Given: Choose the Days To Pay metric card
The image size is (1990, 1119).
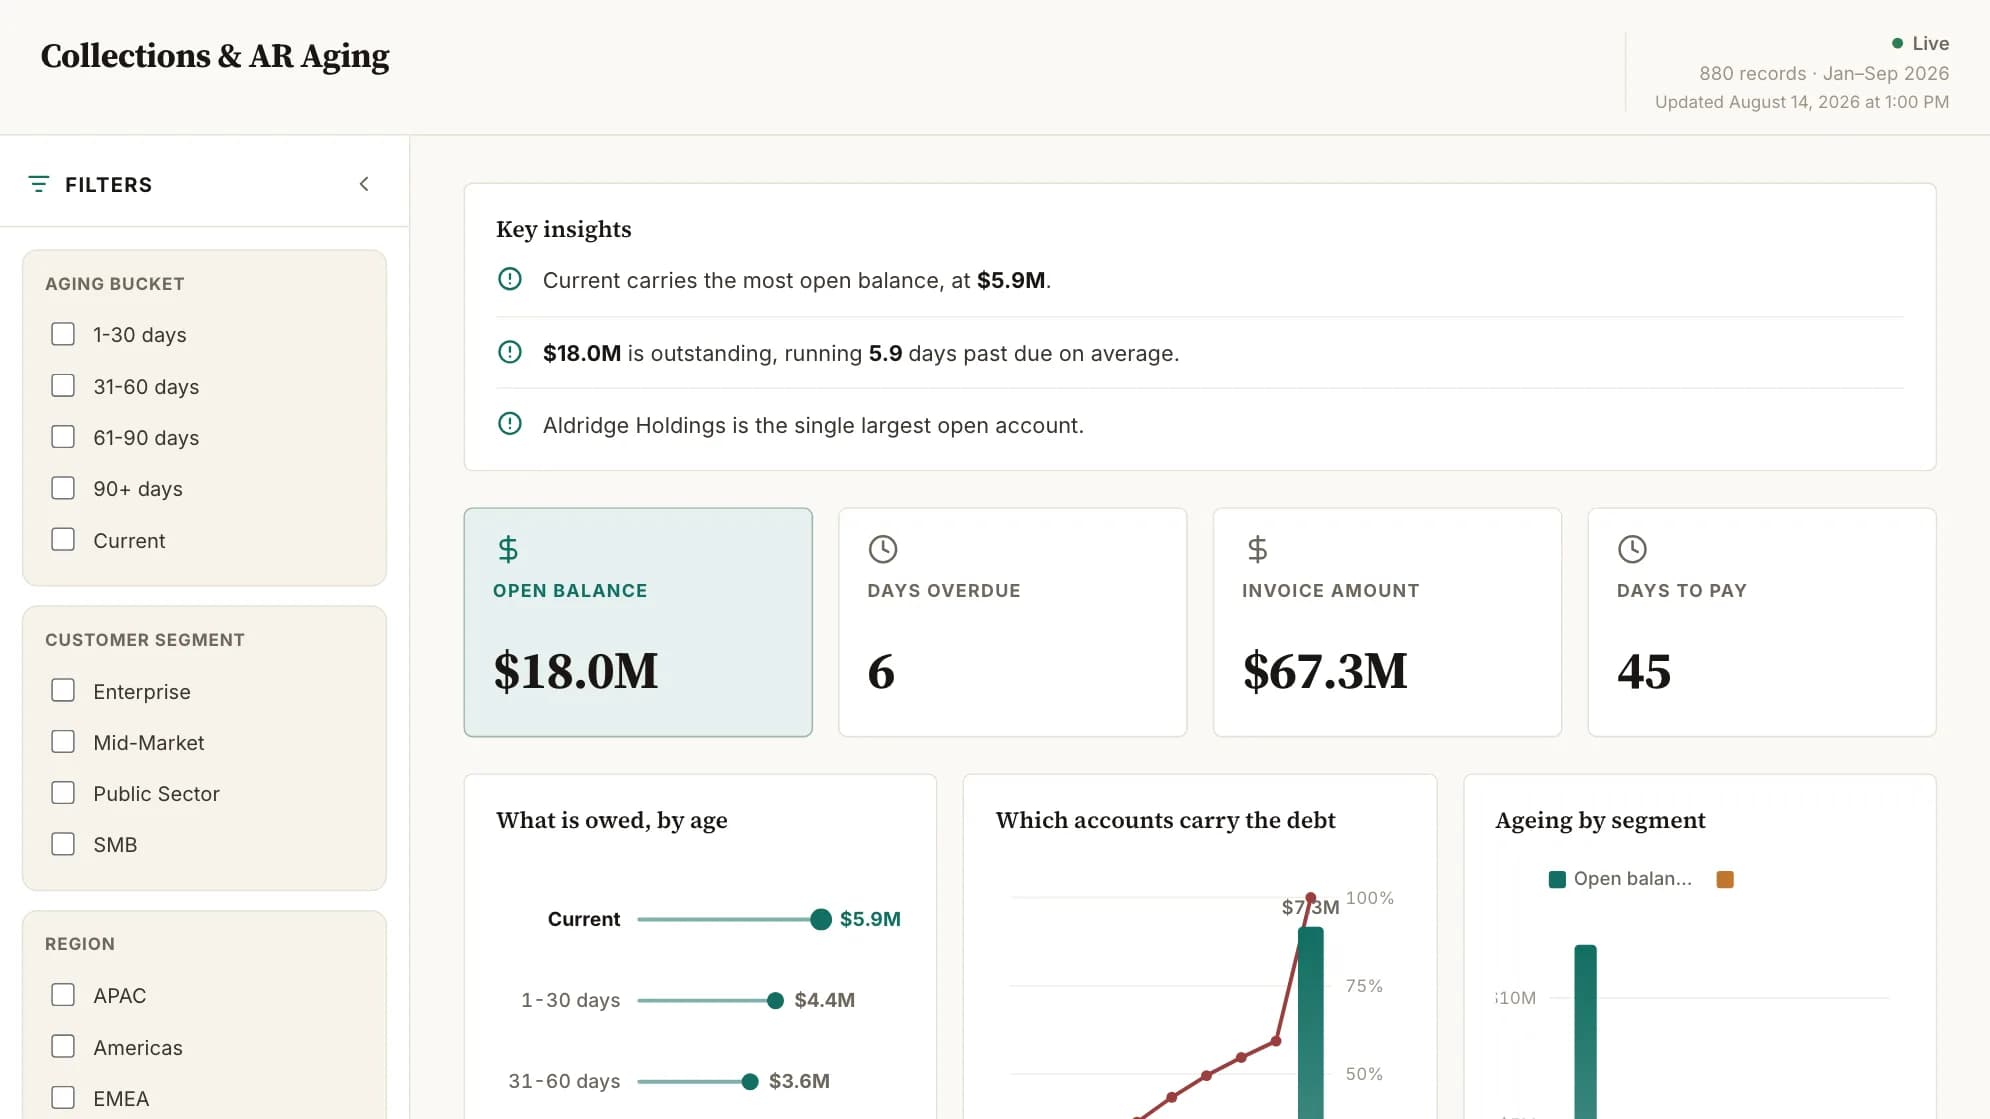Looking at the screenshot, I should (1762, 622).
